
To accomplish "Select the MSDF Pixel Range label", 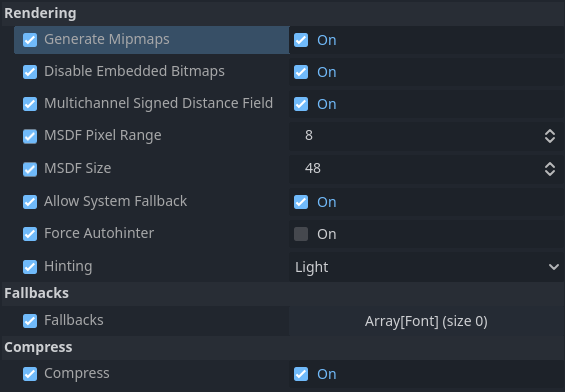I will click(103, 136).
